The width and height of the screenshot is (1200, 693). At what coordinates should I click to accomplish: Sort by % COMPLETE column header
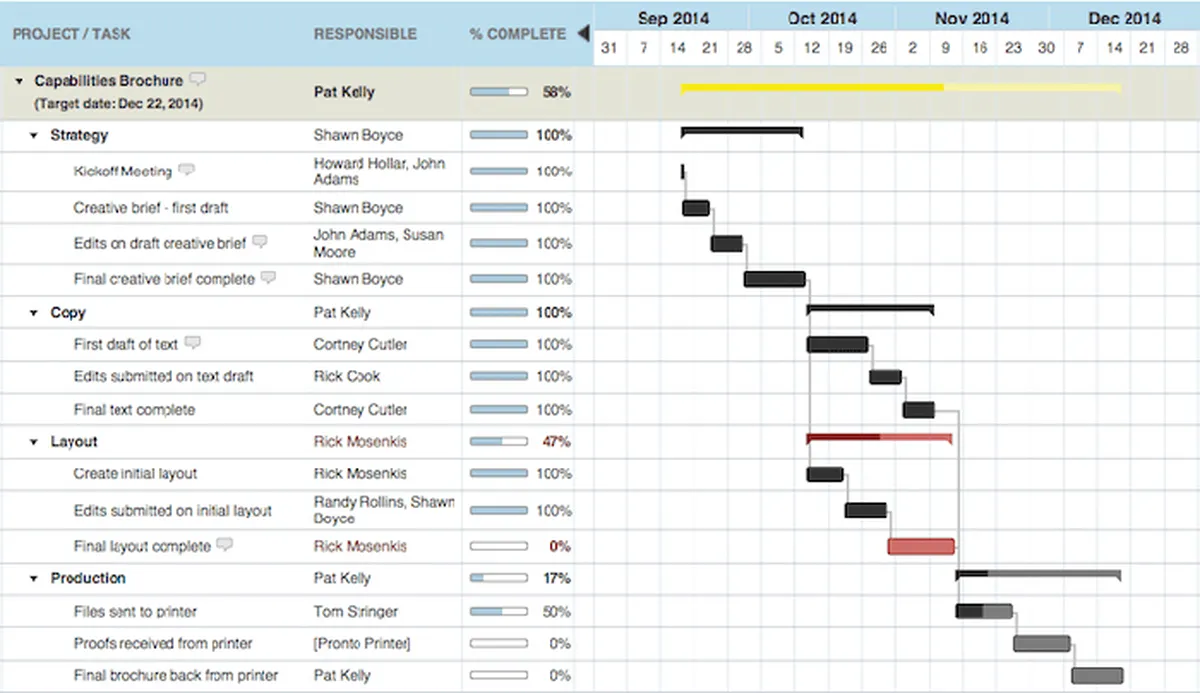coord(517,33)
